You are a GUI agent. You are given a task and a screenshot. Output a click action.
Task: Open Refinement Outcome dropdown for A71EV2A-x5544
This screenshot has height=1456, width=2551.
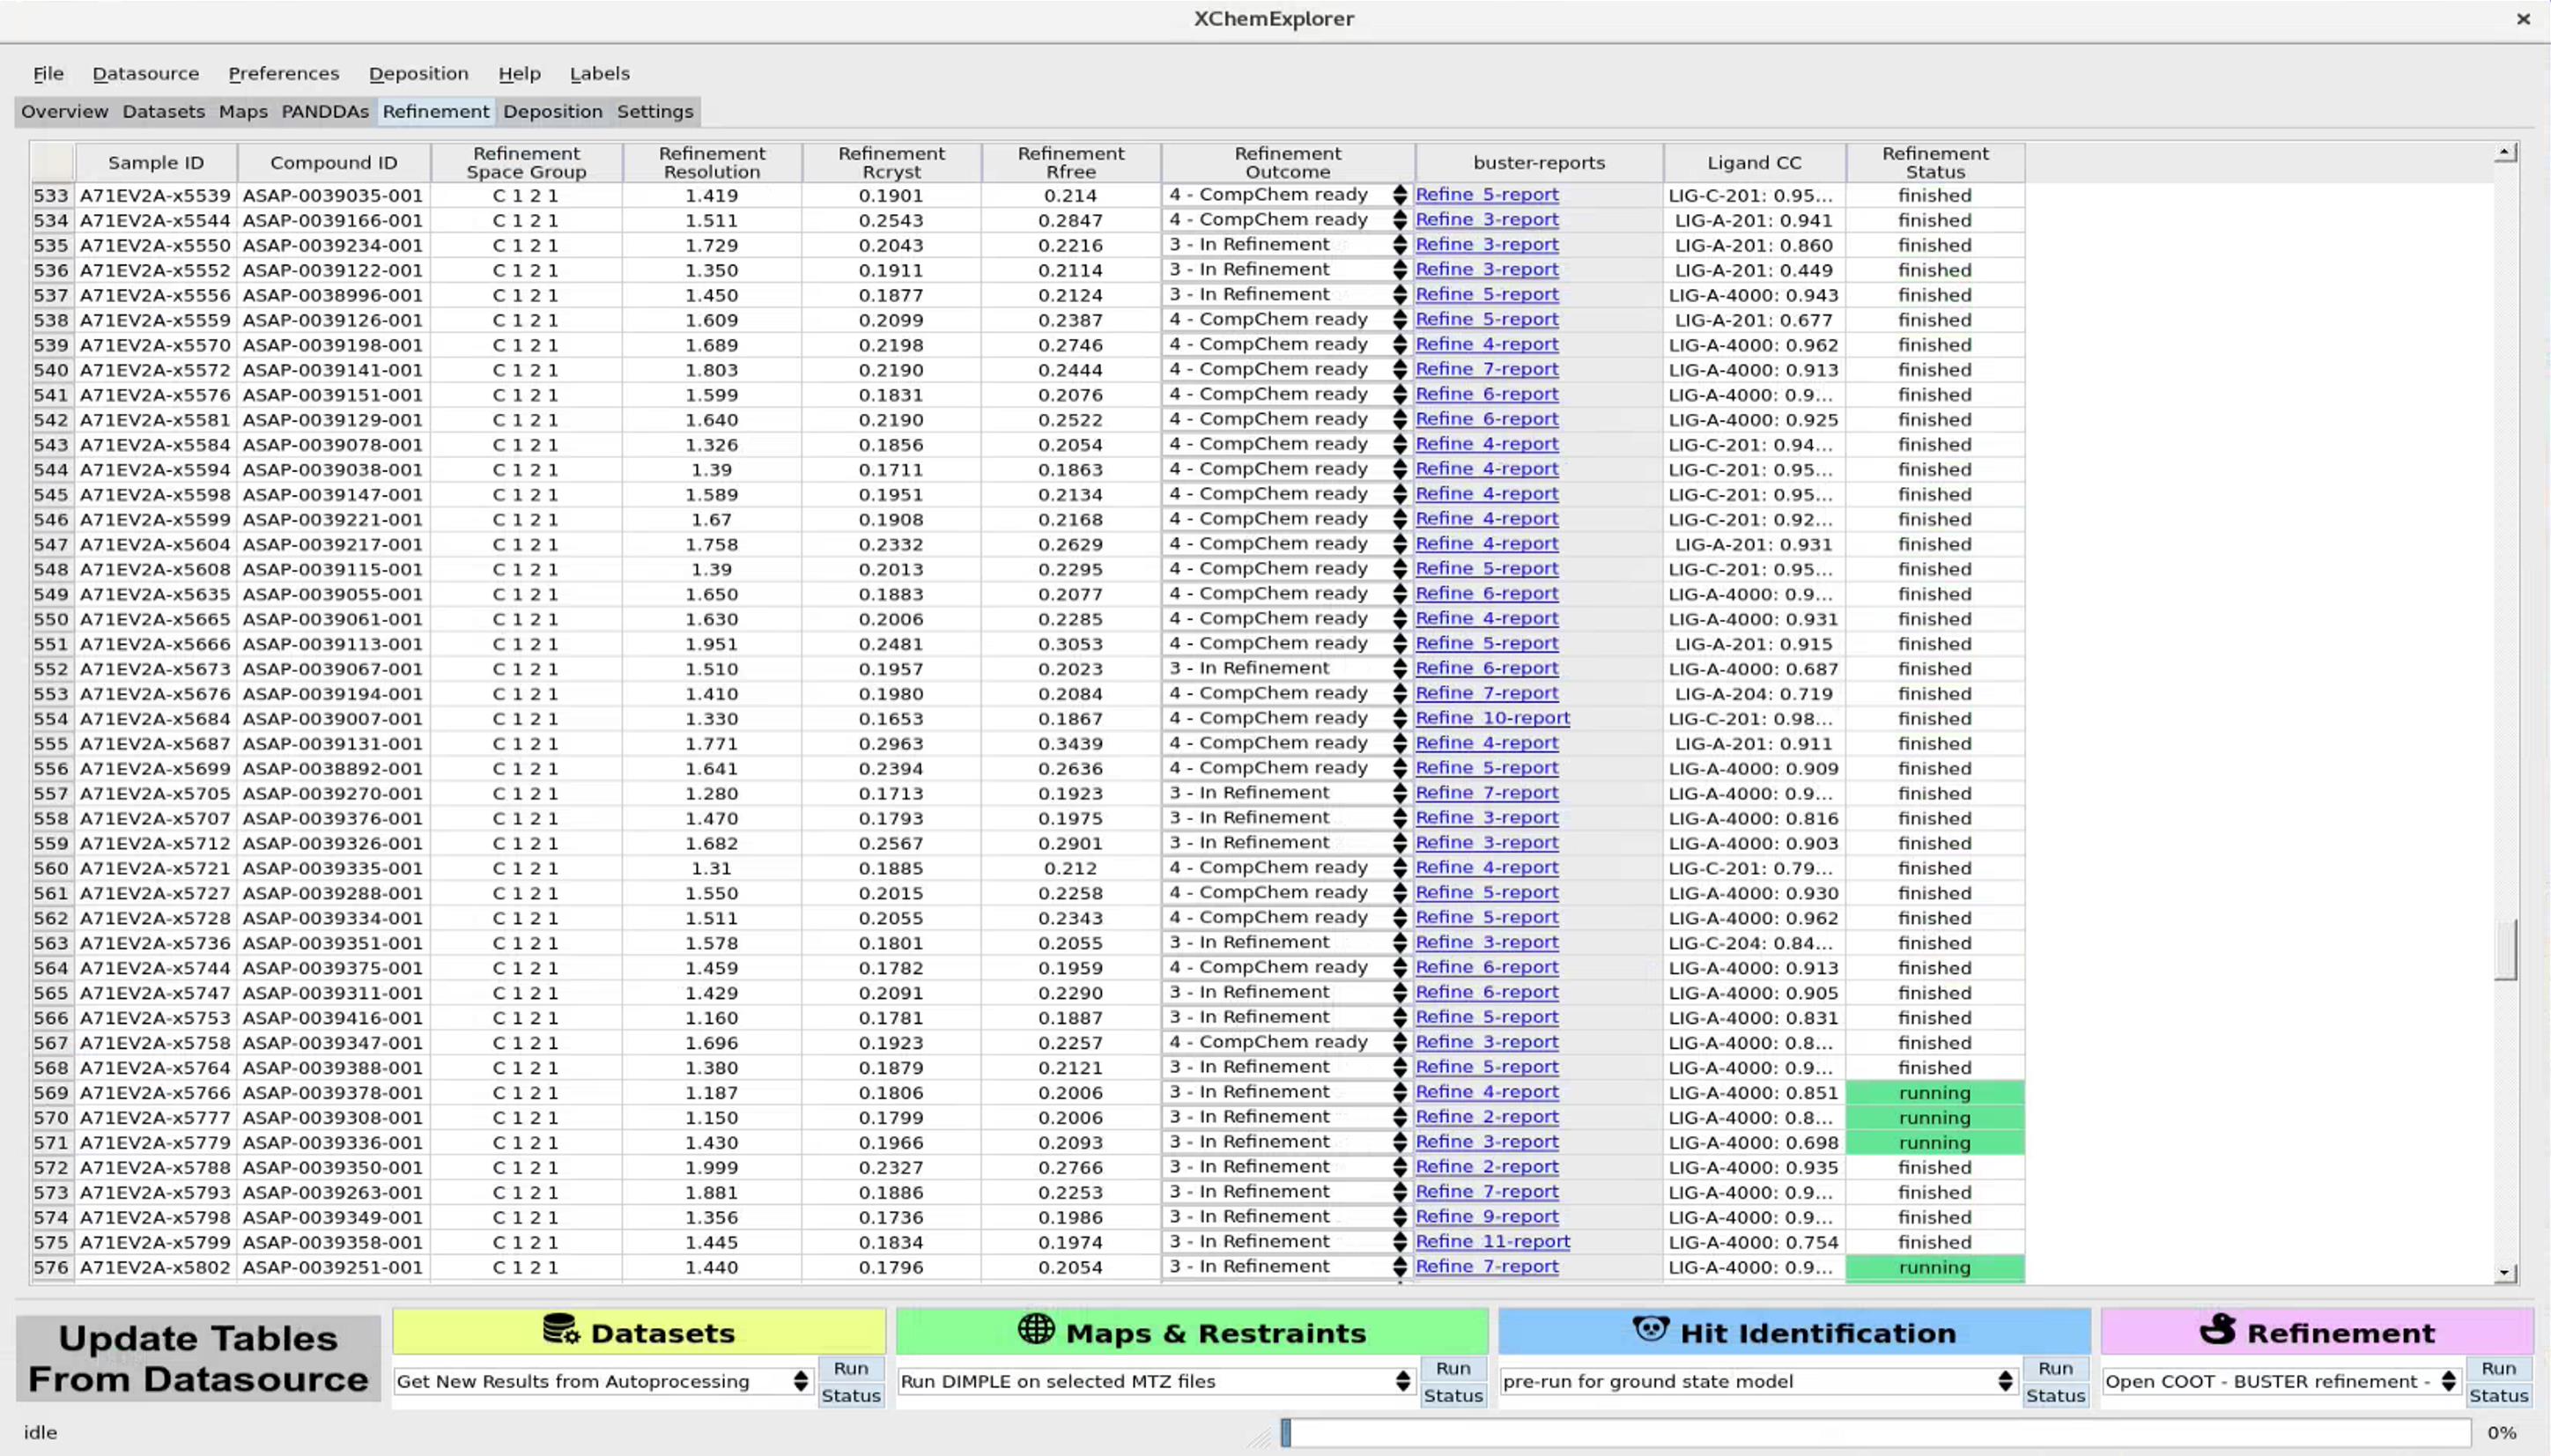point(1288,219)
